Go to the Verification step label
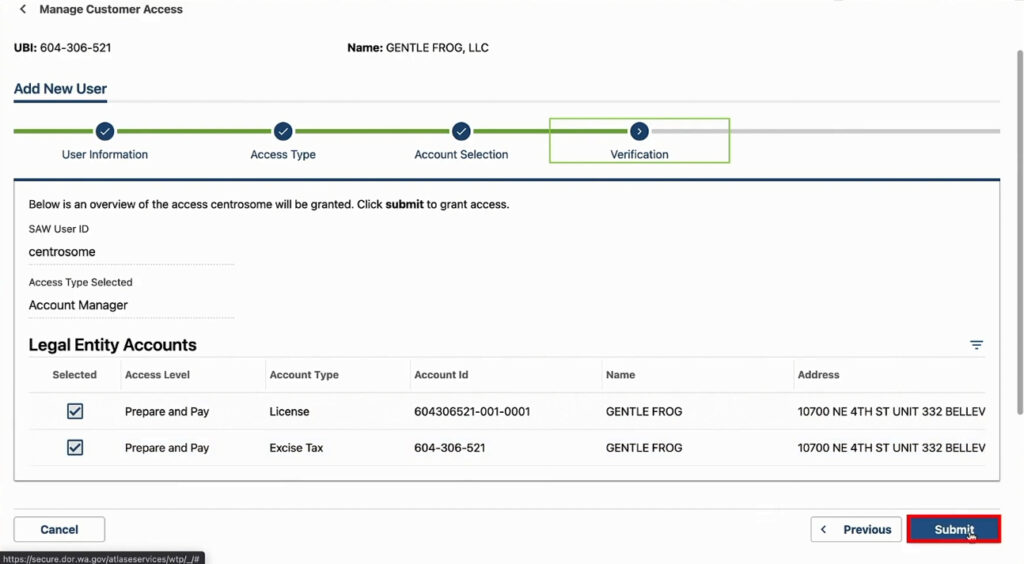 click(x=639, y=155)
